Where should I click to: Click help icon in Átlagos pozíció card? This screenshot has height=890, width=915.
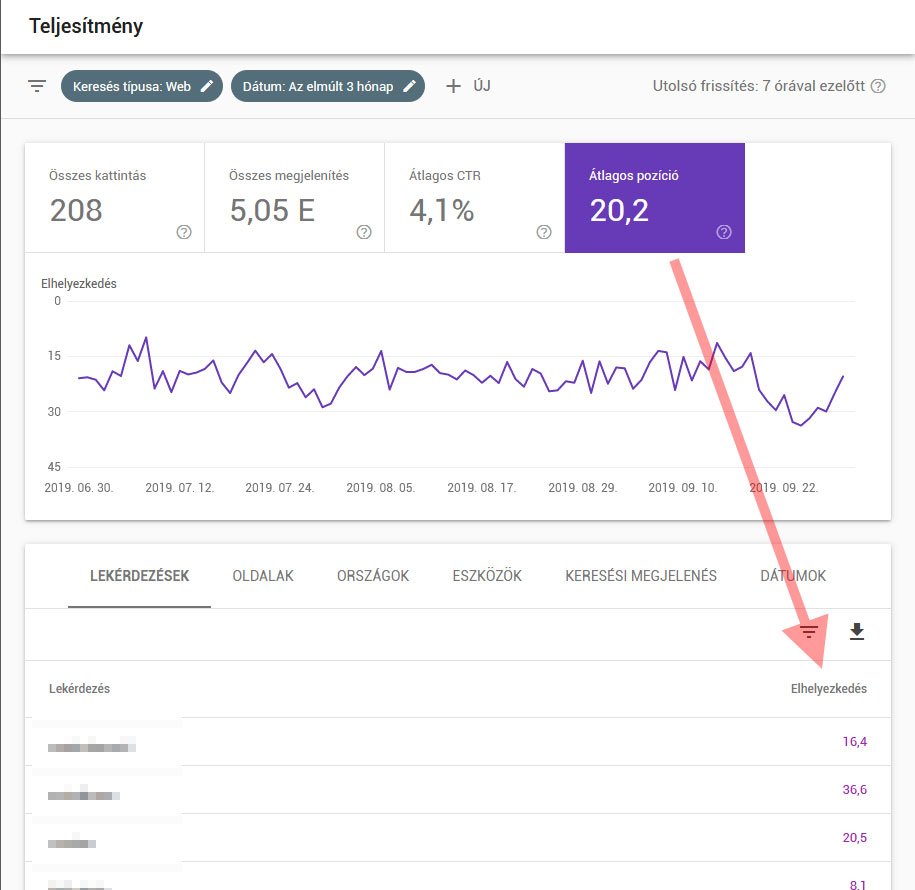pos(724,232)
